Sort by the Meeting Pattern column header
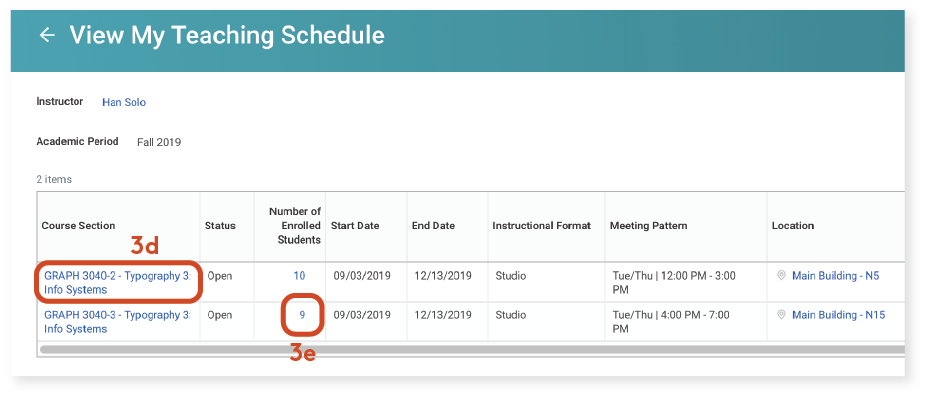Viewport: 926px width, 397px height. click(x=648, y=226)
